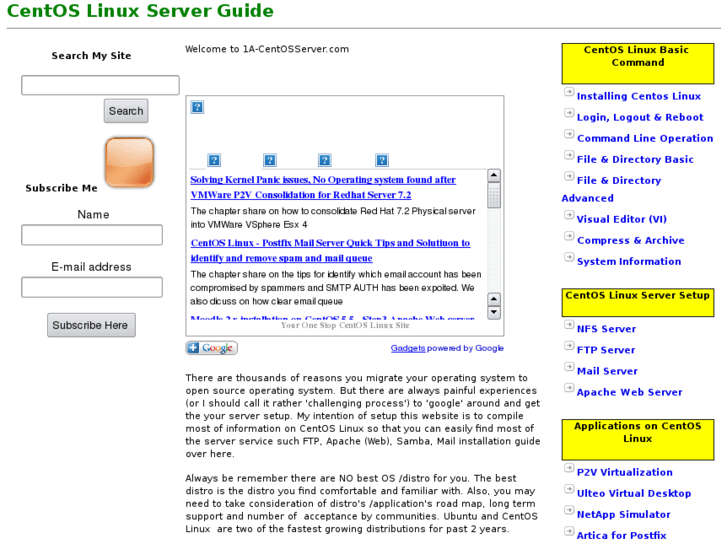Click the gadget feed scrollbar up arrow
The width and height of the screenshot is (727, 545).
(x=494, y=175)
